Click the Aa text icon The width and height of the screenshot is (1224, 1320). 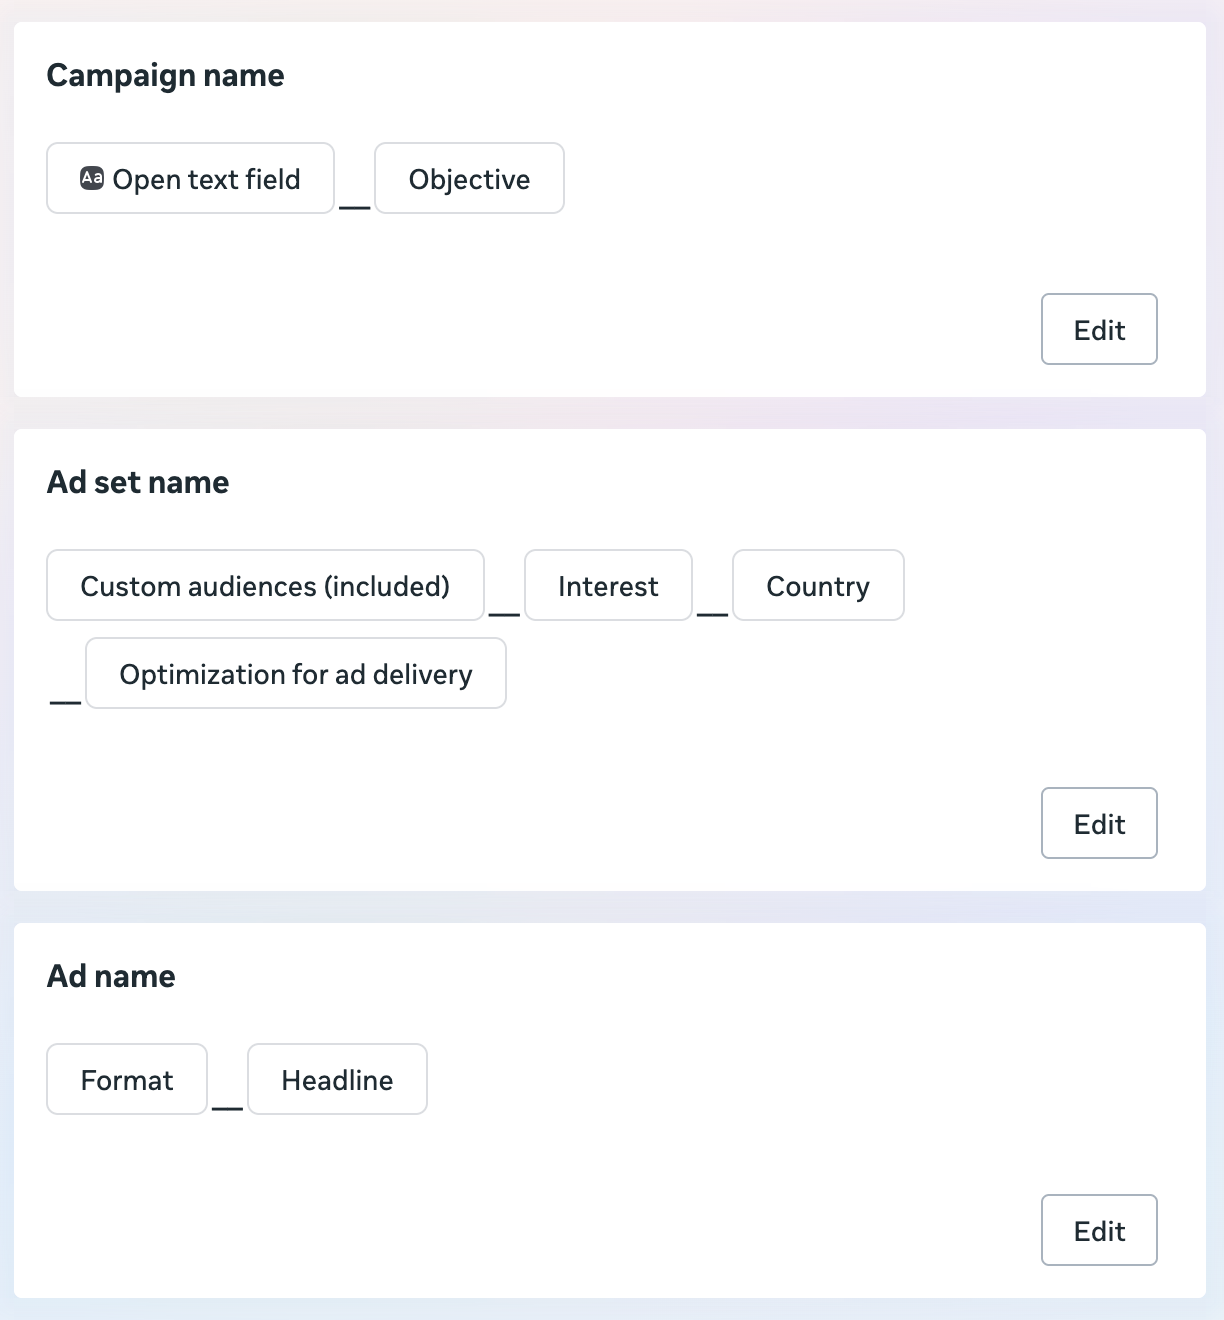(92, 179)
